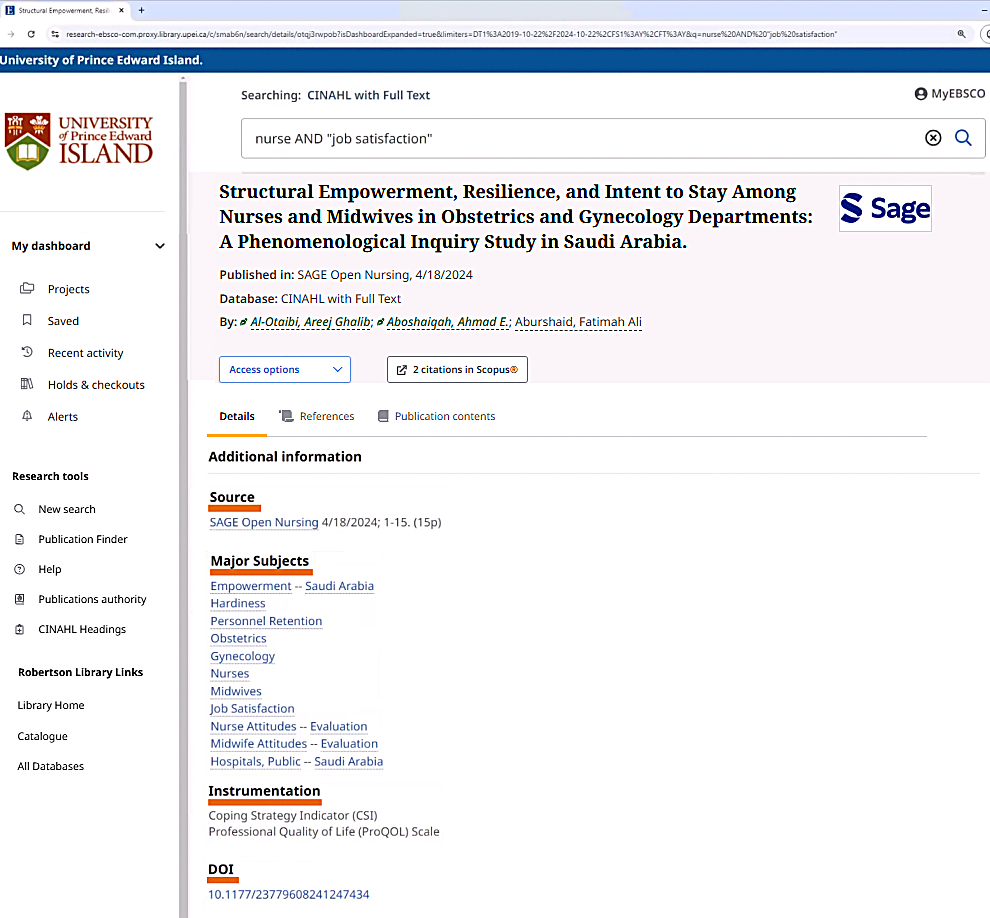Clear the search box with X icon
Image resolution: width=990 pixels, height=918 pixels.
[x=933, y=138]
